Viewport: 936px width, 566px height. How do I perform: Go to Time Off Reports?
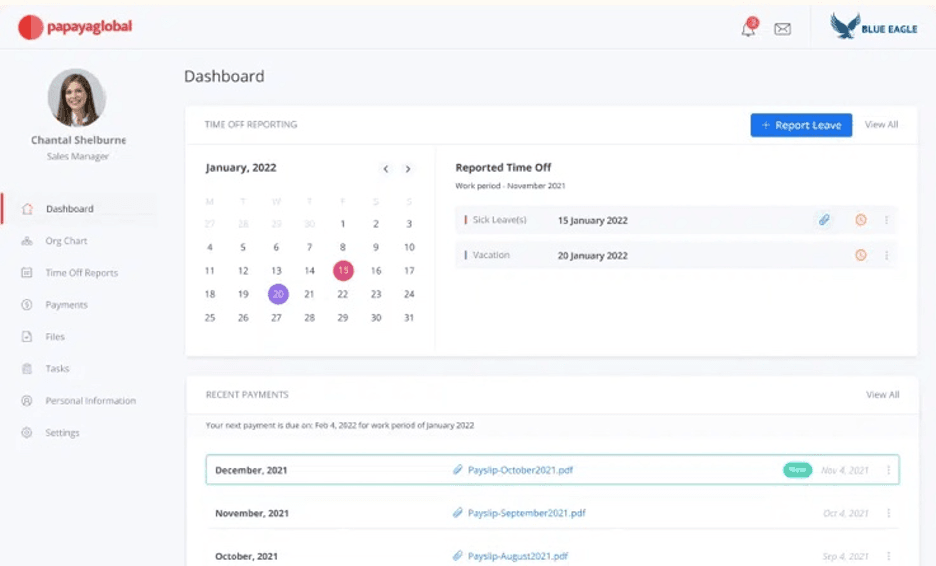click(x=82, y=273)
